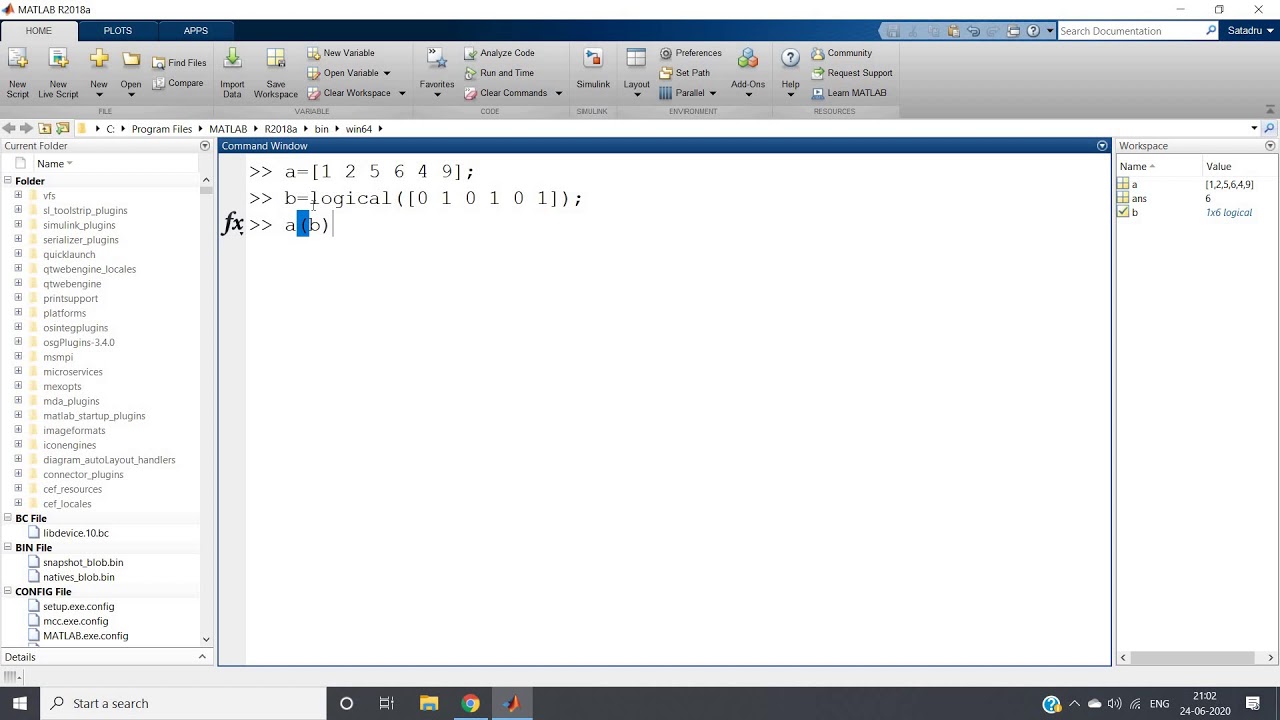1280x720 pixels.
Task: Open Windows Start menu
Action: [x=19, y=703]
